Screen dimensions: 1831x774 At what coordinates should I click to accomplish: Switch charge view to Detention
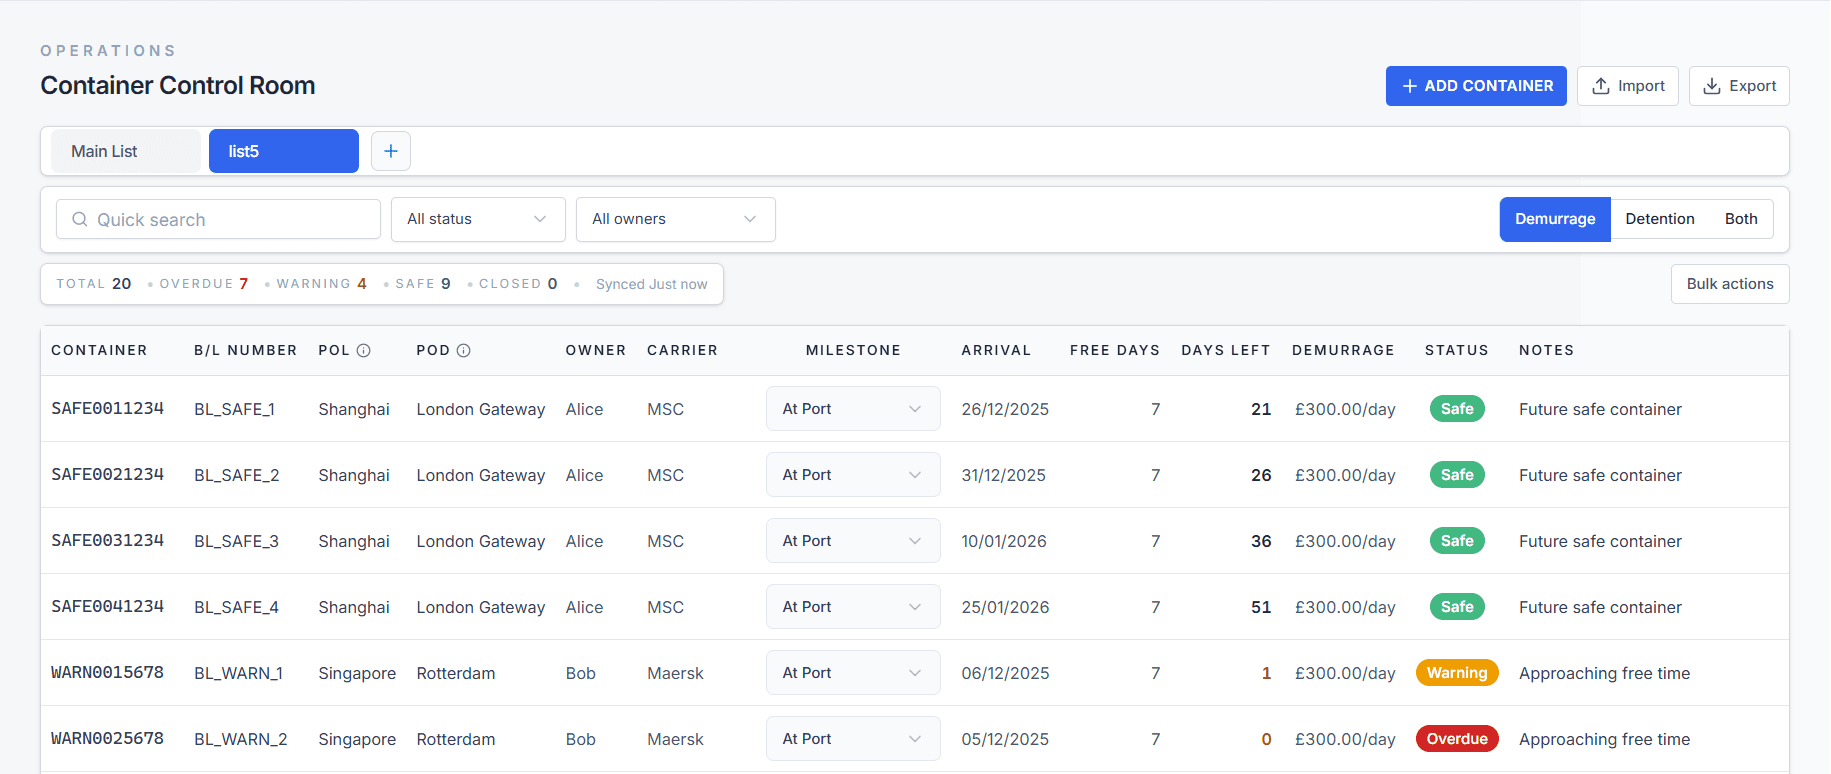[x=1659, y=219]
